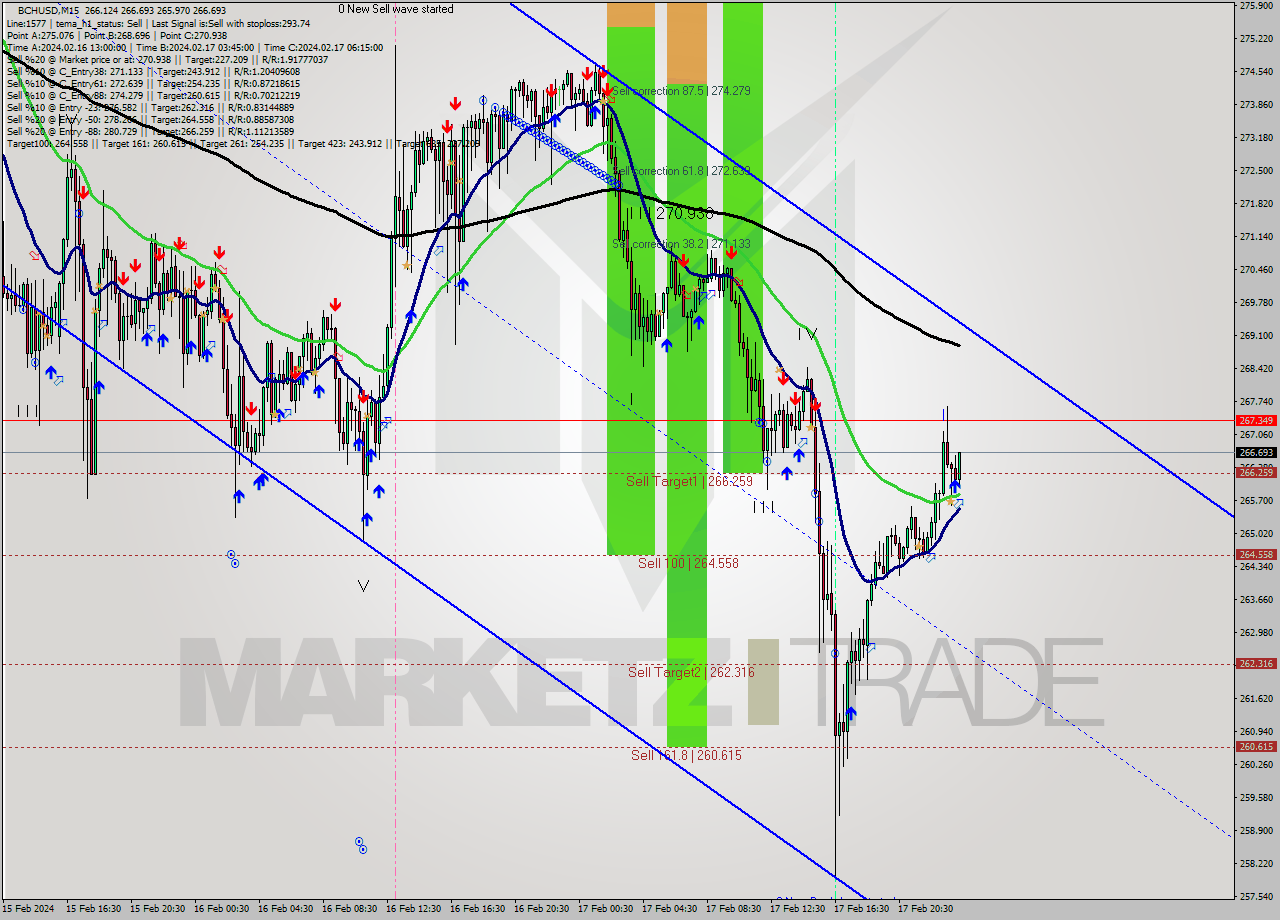The width and height of the screenshot is (1280, 920).
Task: Click the 262.316 price axis tag
Action: (1256, 664)
